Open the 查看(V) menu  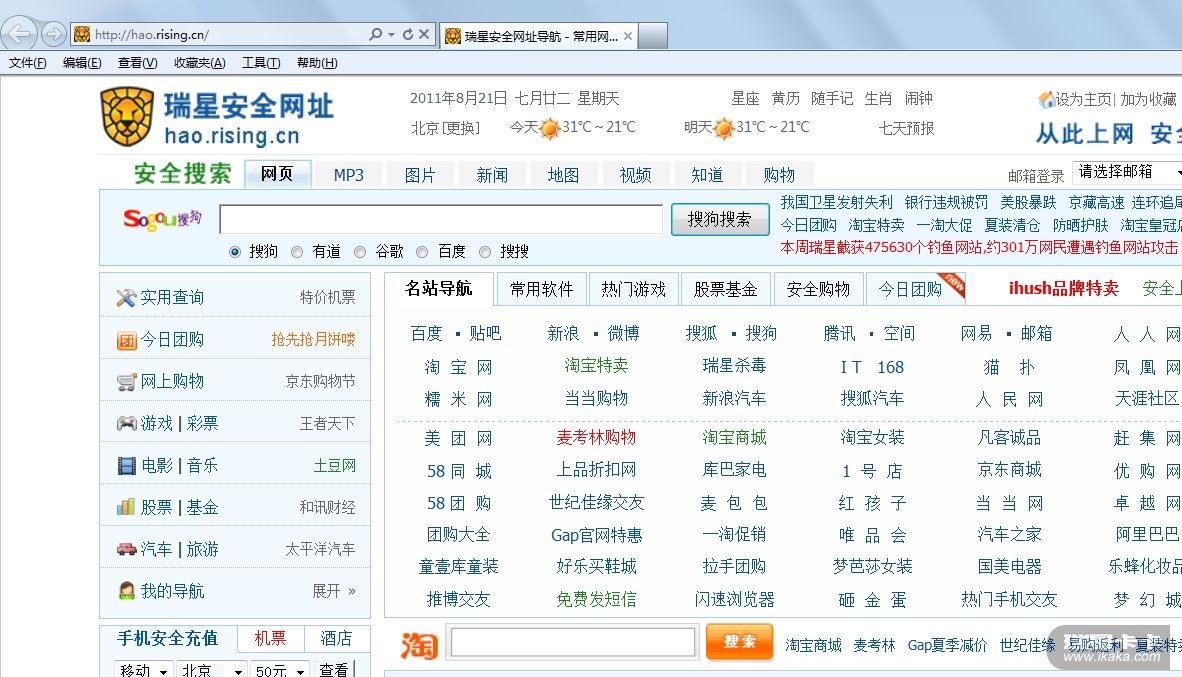click(138, 63)
